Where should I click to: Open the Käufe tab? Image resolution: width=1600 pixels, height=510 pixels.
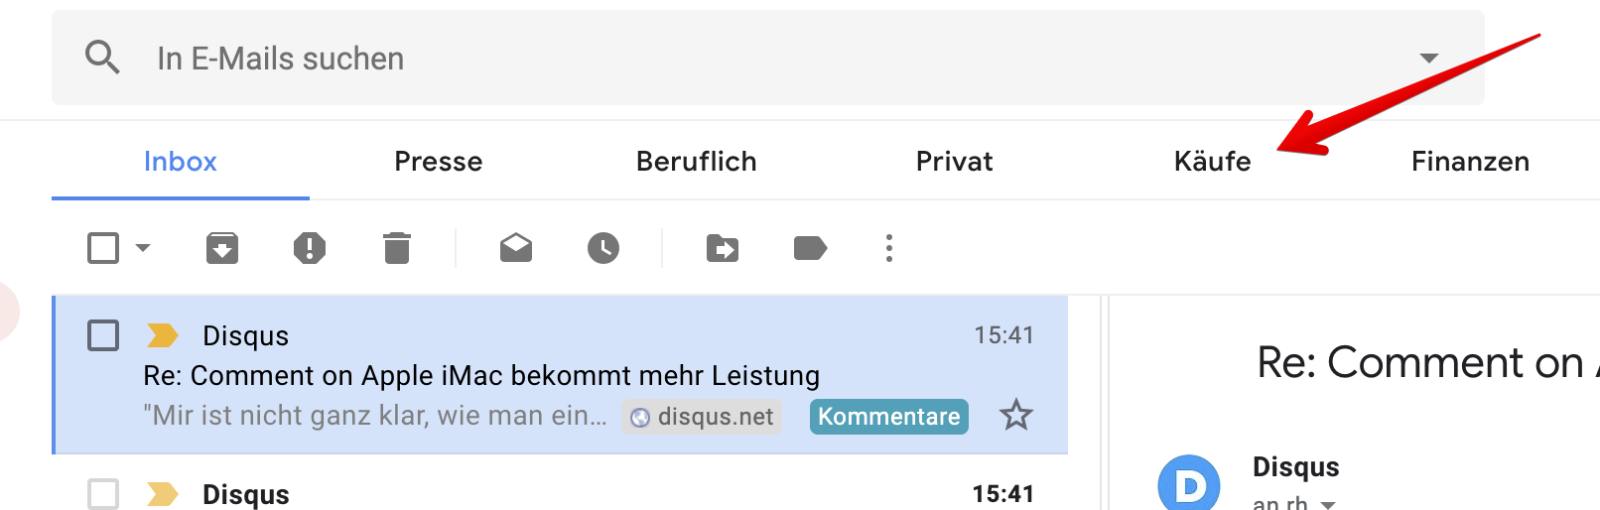click(x=1212, y=162)
